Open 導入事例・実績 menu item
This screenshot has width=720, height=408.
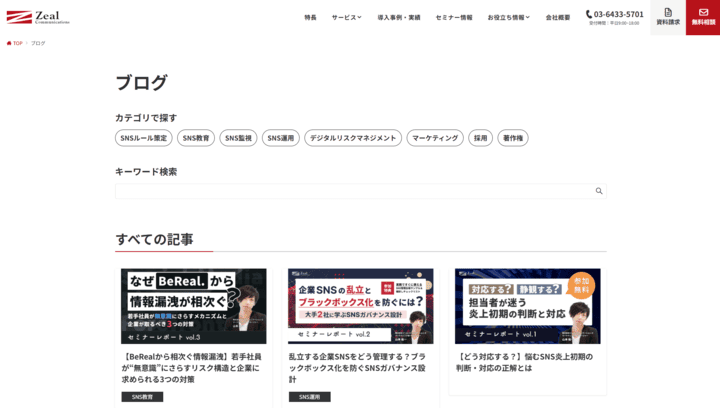click(x=399, y=17)
